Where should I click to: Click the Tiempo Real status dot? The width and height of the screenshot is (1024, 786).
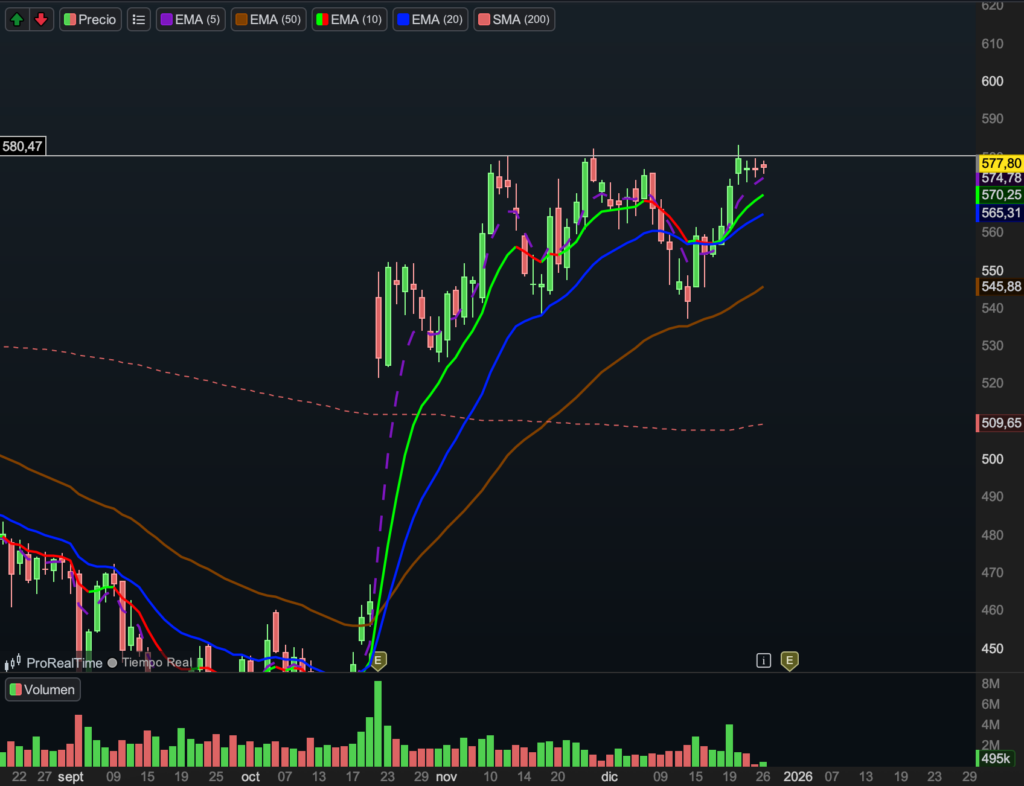(112, 662)
